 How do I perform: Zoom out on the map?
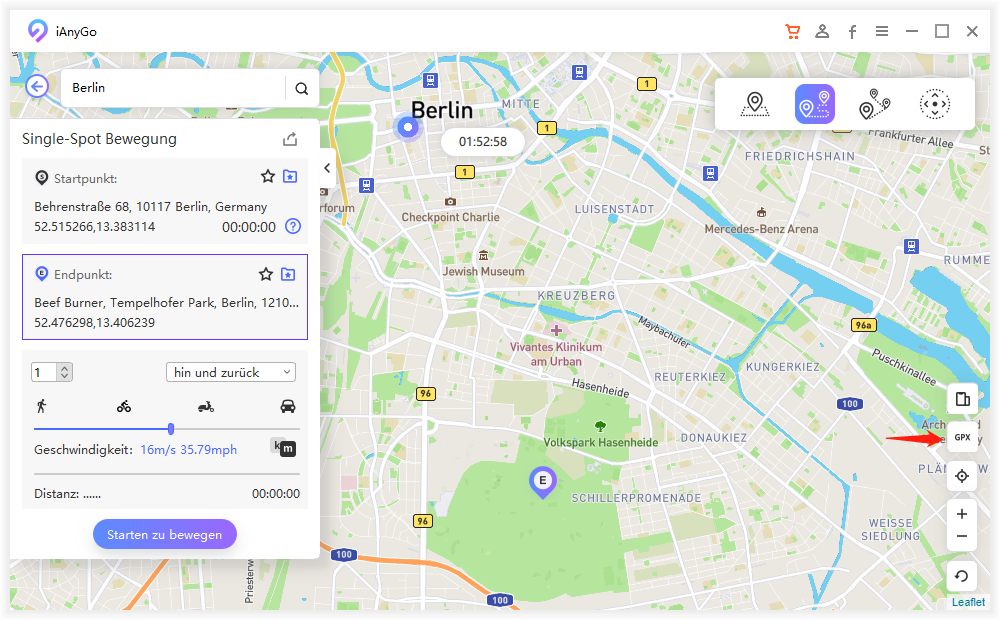pos(962,536)
